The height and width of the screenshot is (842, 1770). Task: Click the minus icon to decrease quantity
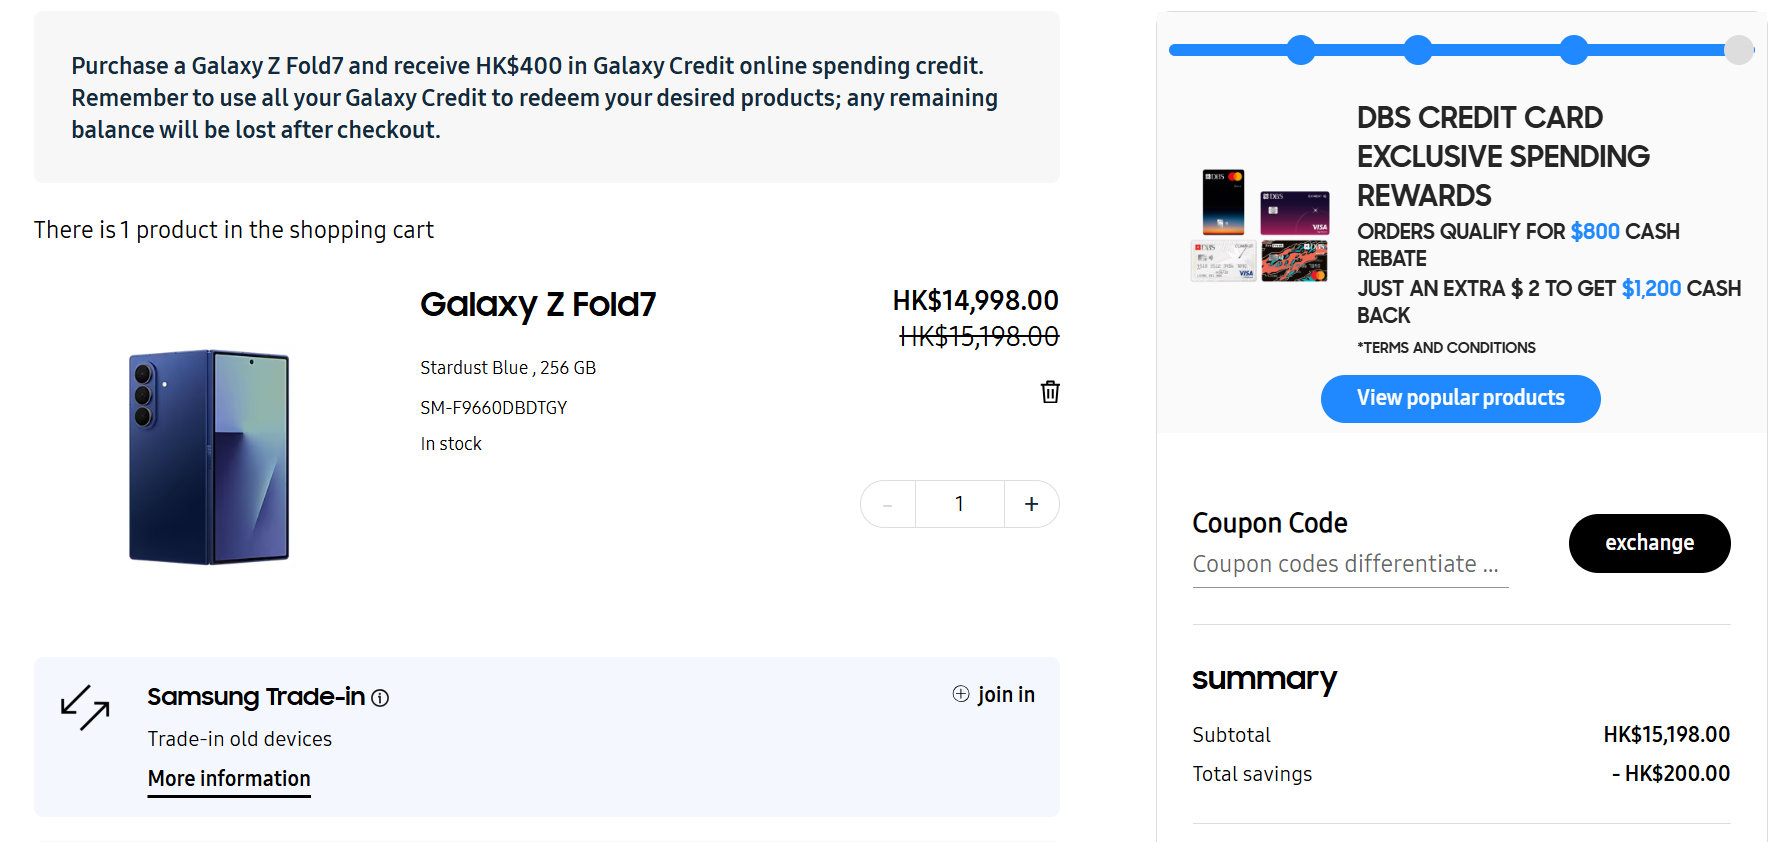pyautogui.click(x=887, y=504)
